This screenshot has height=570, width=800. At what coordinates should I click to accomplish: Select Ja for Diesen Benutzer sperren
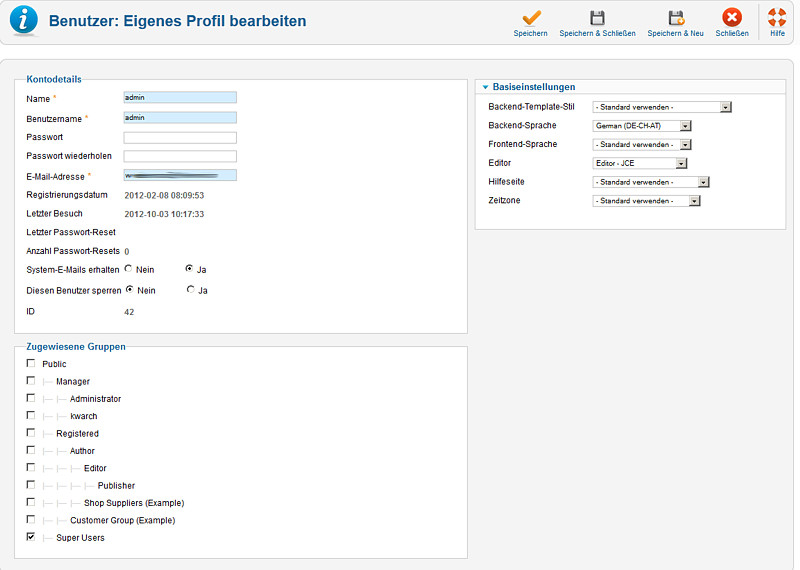click(190, 289)
